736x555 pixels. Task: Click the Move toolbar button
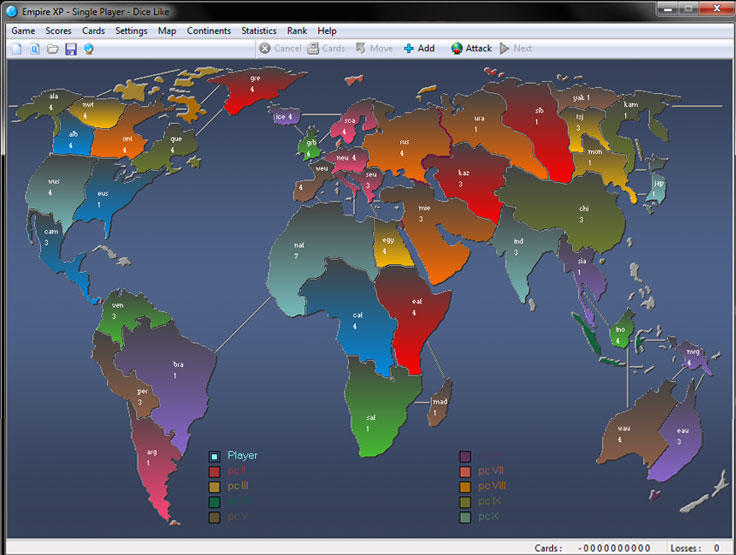pyautogui.click(x=373, y=48)
